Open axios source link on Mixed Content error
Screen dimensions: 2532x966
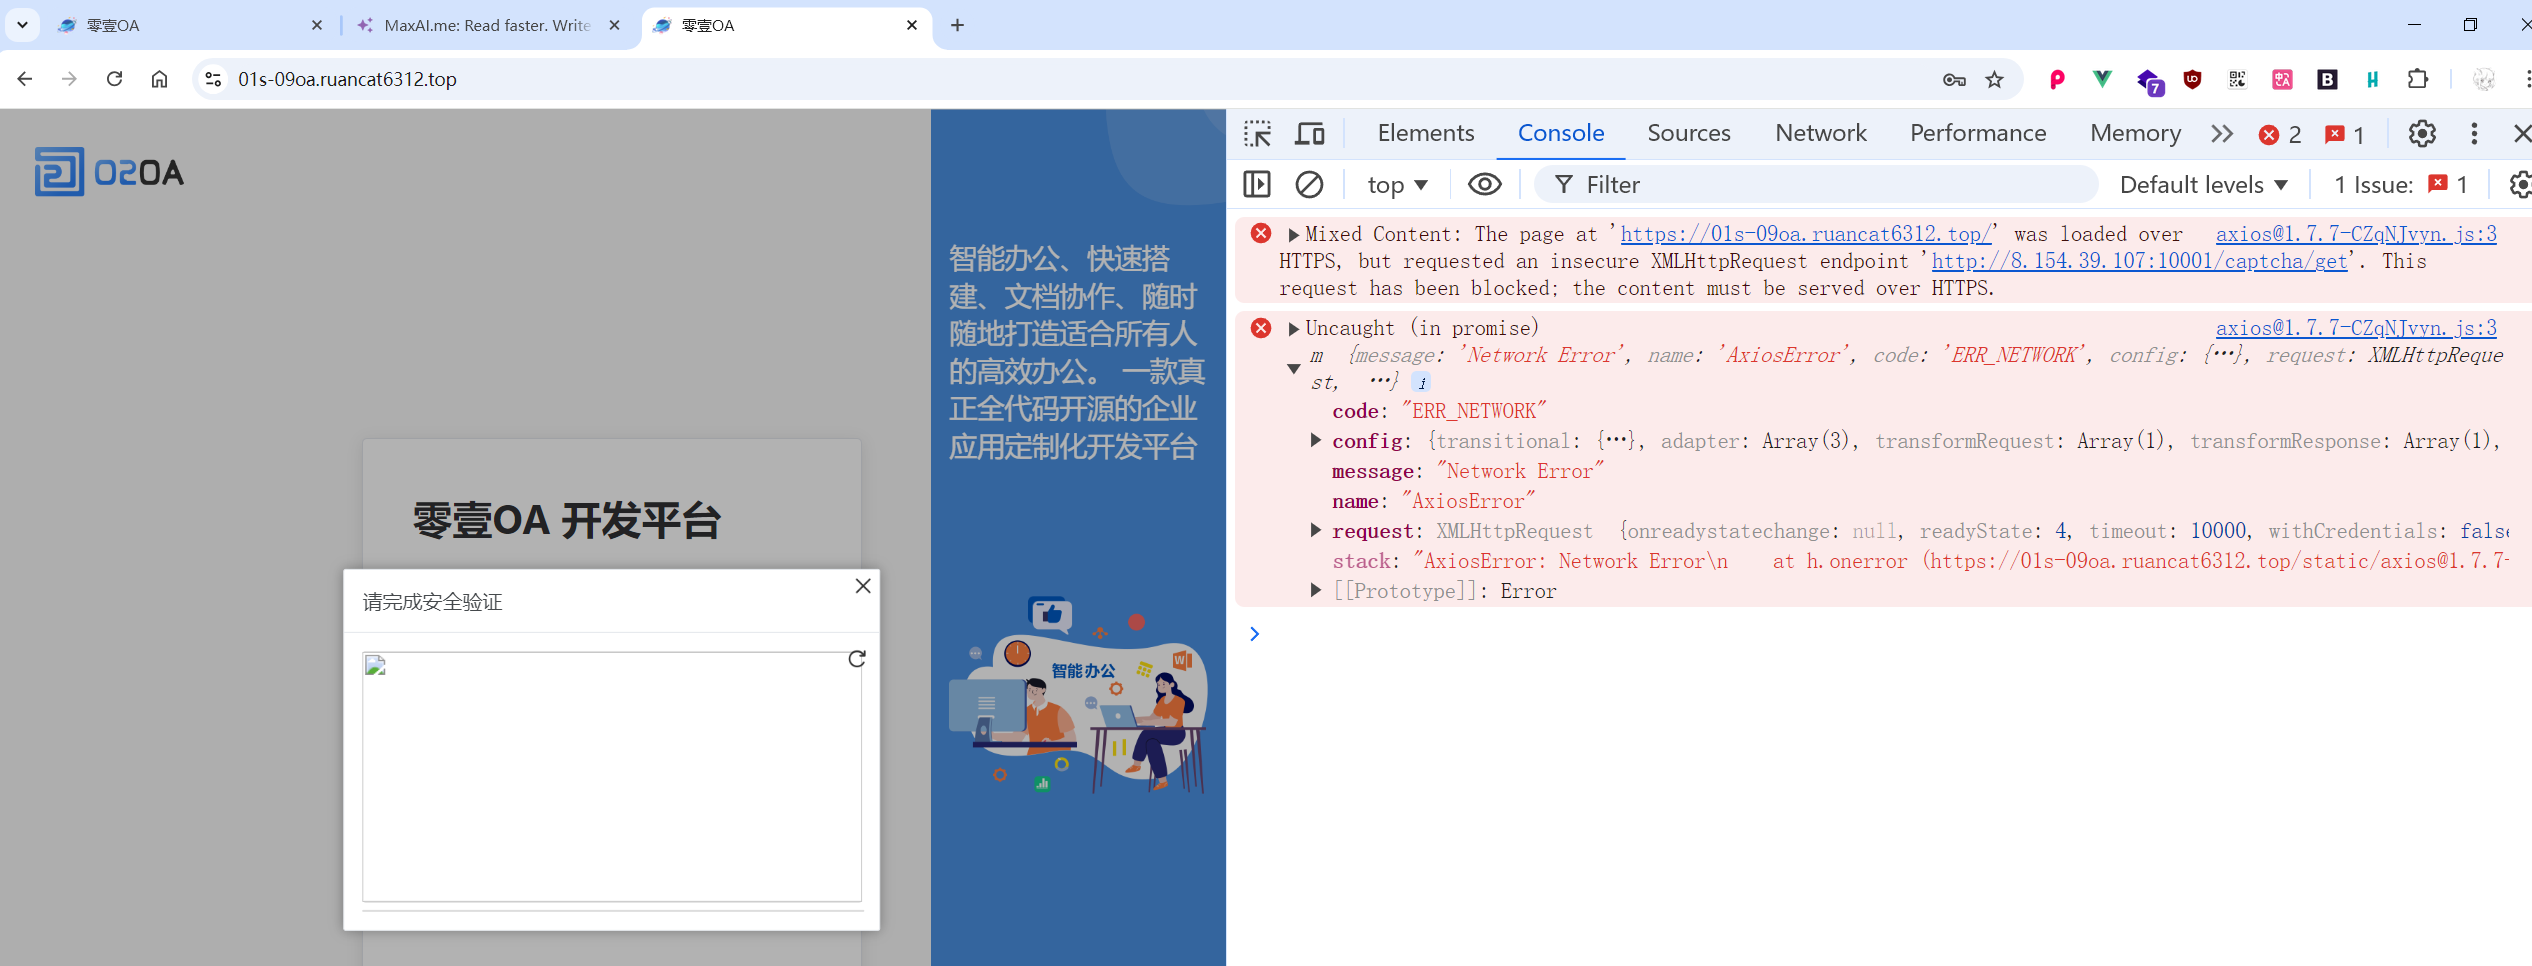2356,234
